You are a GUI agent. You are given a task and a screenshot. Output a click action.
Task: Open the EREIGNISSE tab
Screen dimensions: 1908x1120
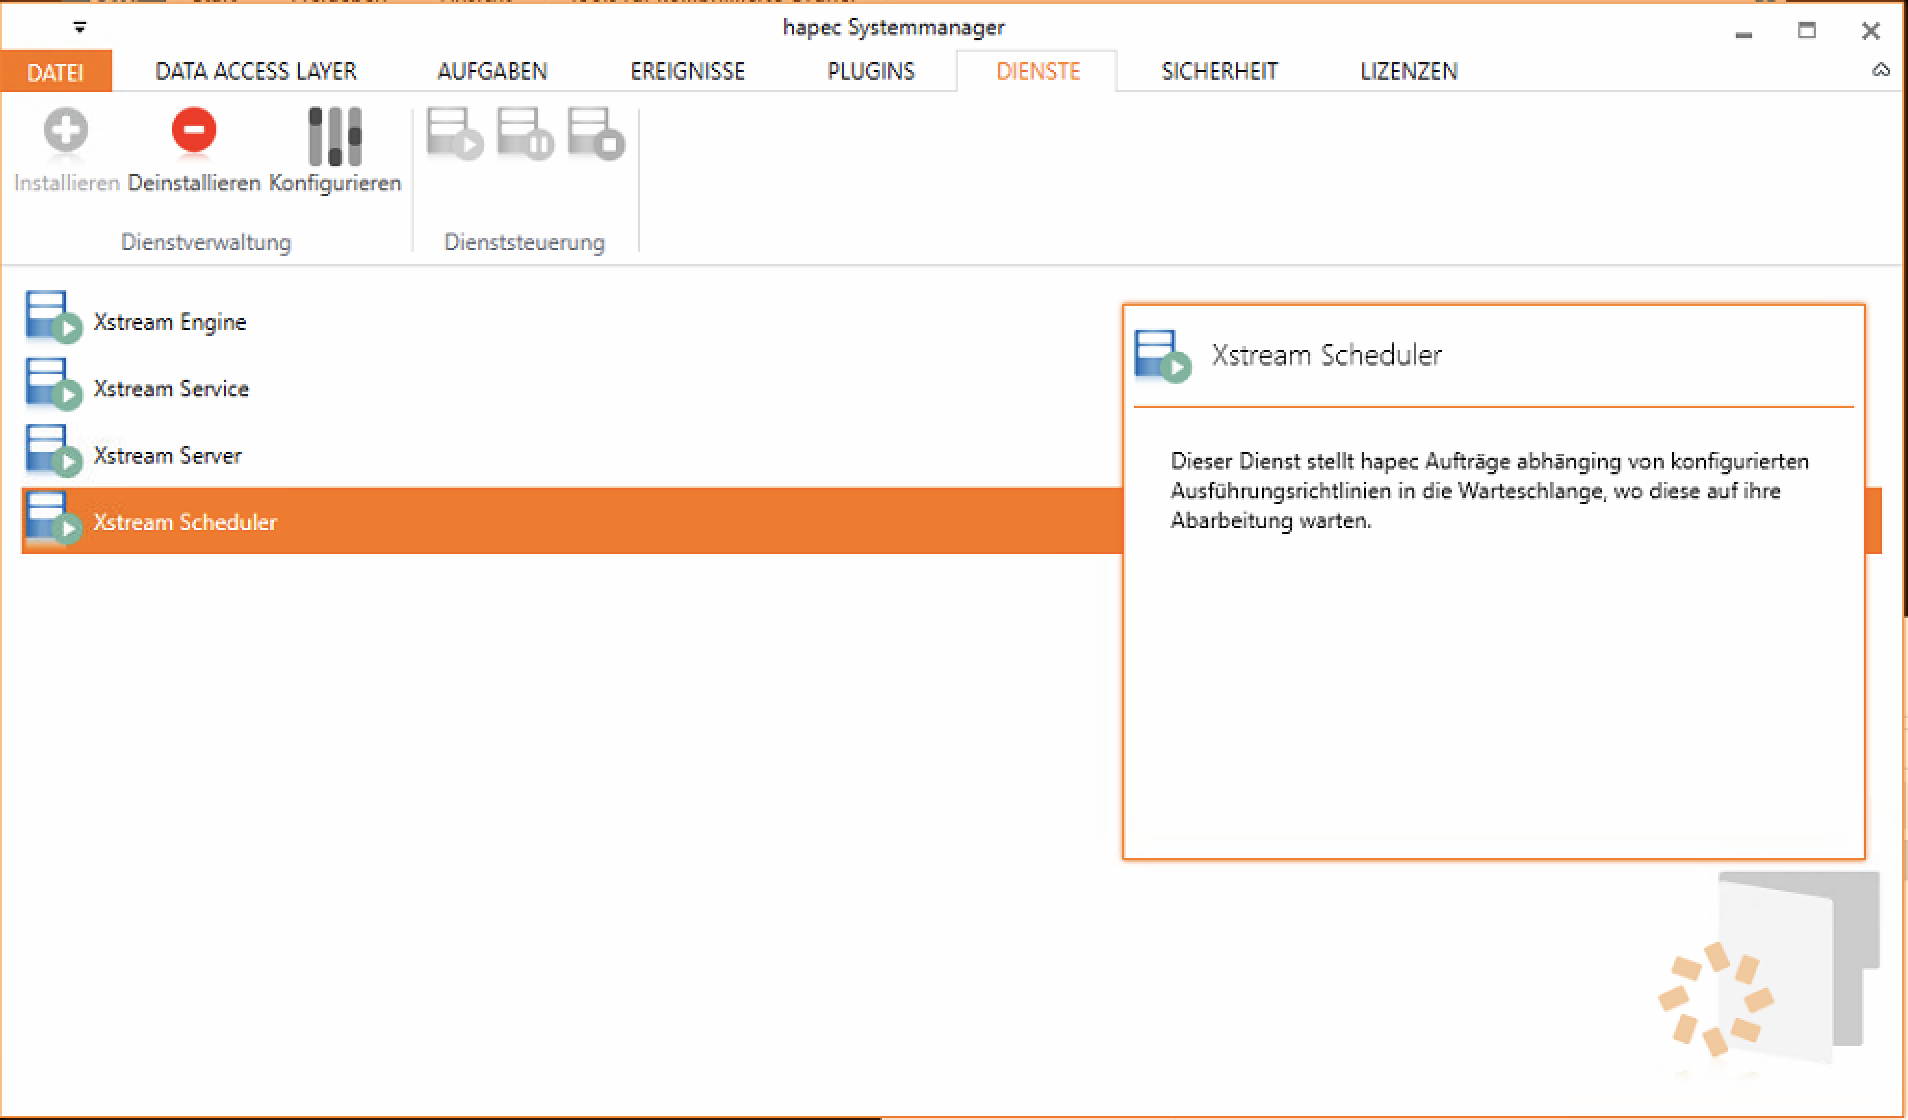(x=687, y=72)
